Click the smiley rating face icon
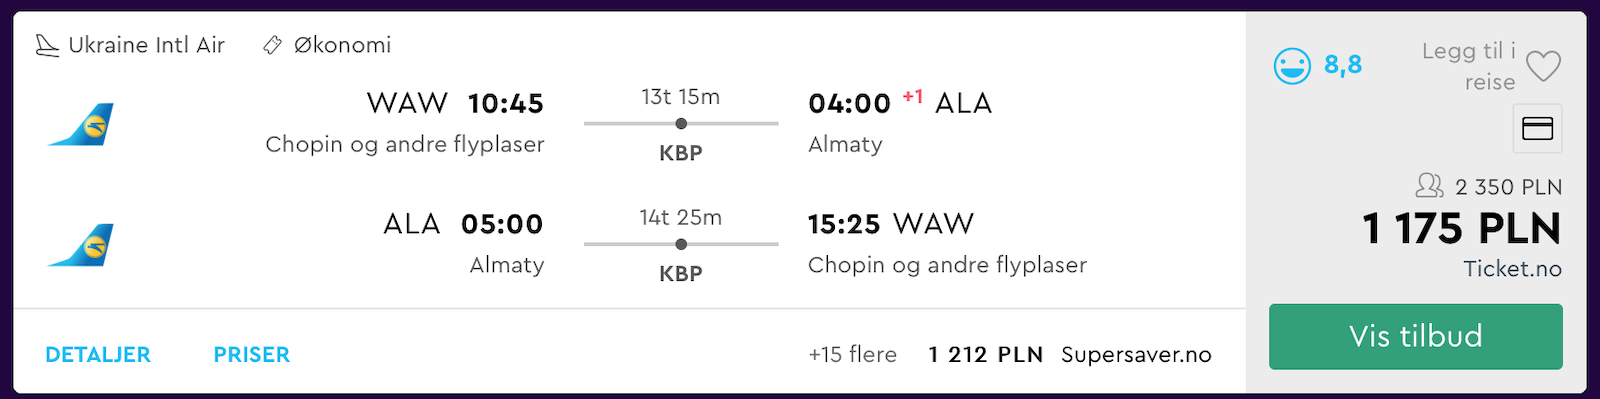 [1292, 66]
